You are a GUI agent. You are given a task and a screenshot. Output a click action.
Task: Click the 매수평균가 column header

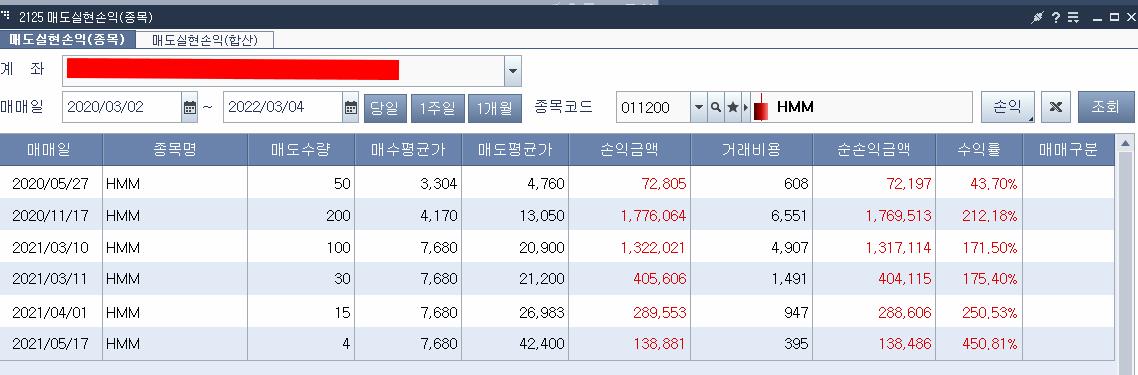(x=408, y=150)
